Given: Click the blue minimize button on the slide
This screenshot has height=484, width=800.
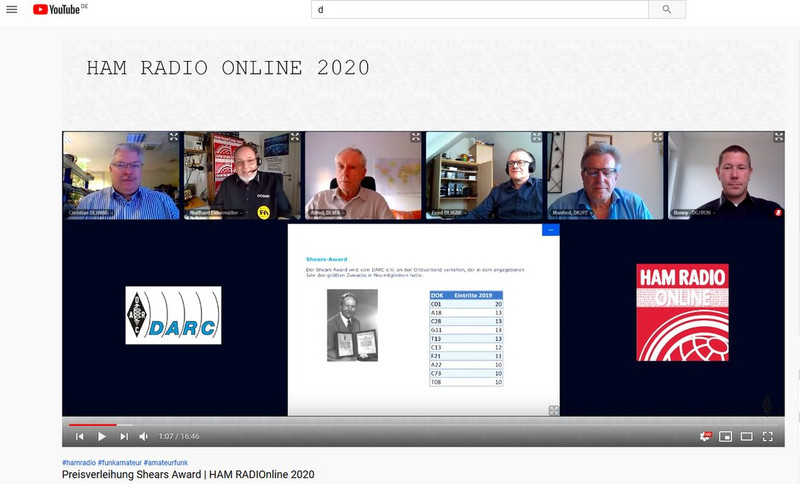Looking at the screenshot, I should (x=551, y=230).
